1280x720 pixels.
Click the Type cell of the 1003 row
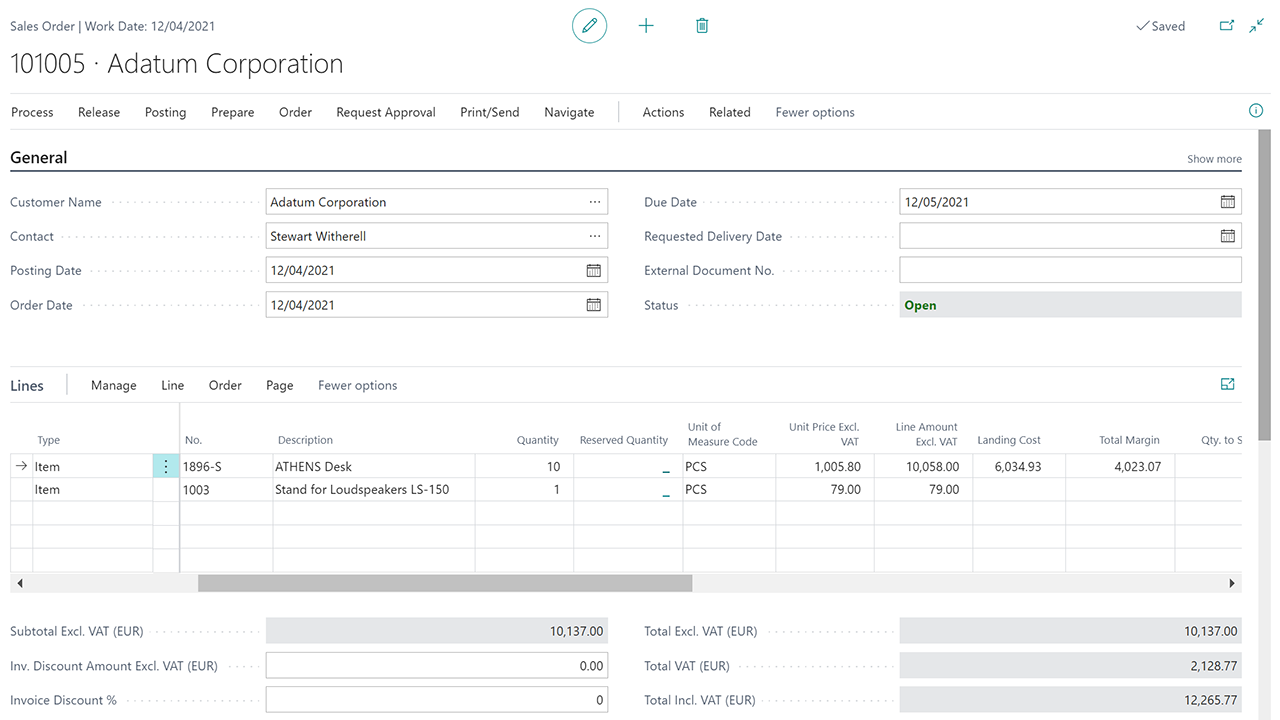pos(92,489)
